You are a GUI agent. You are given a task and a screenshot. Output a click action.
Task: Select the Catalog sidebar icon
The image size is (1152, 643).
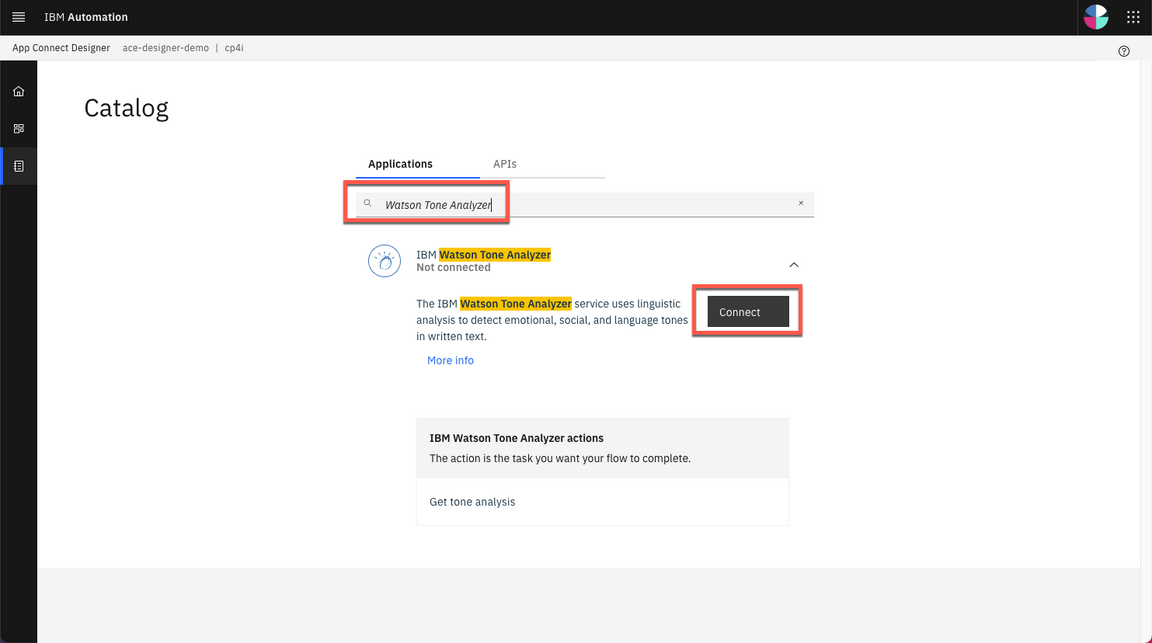18,166
